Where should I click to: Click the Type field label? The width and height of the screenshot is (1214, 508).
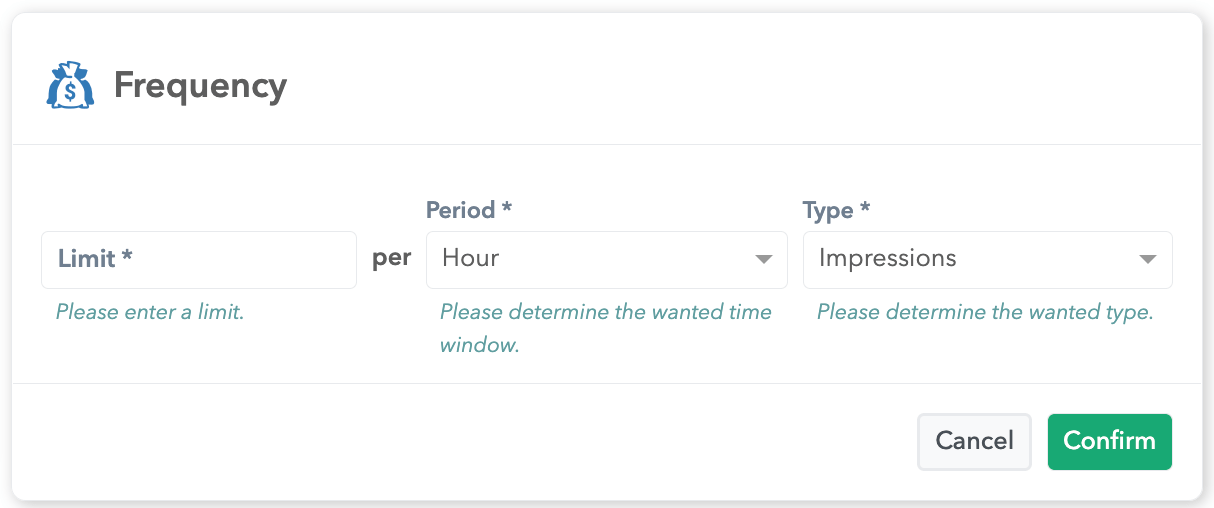[828, 210]
